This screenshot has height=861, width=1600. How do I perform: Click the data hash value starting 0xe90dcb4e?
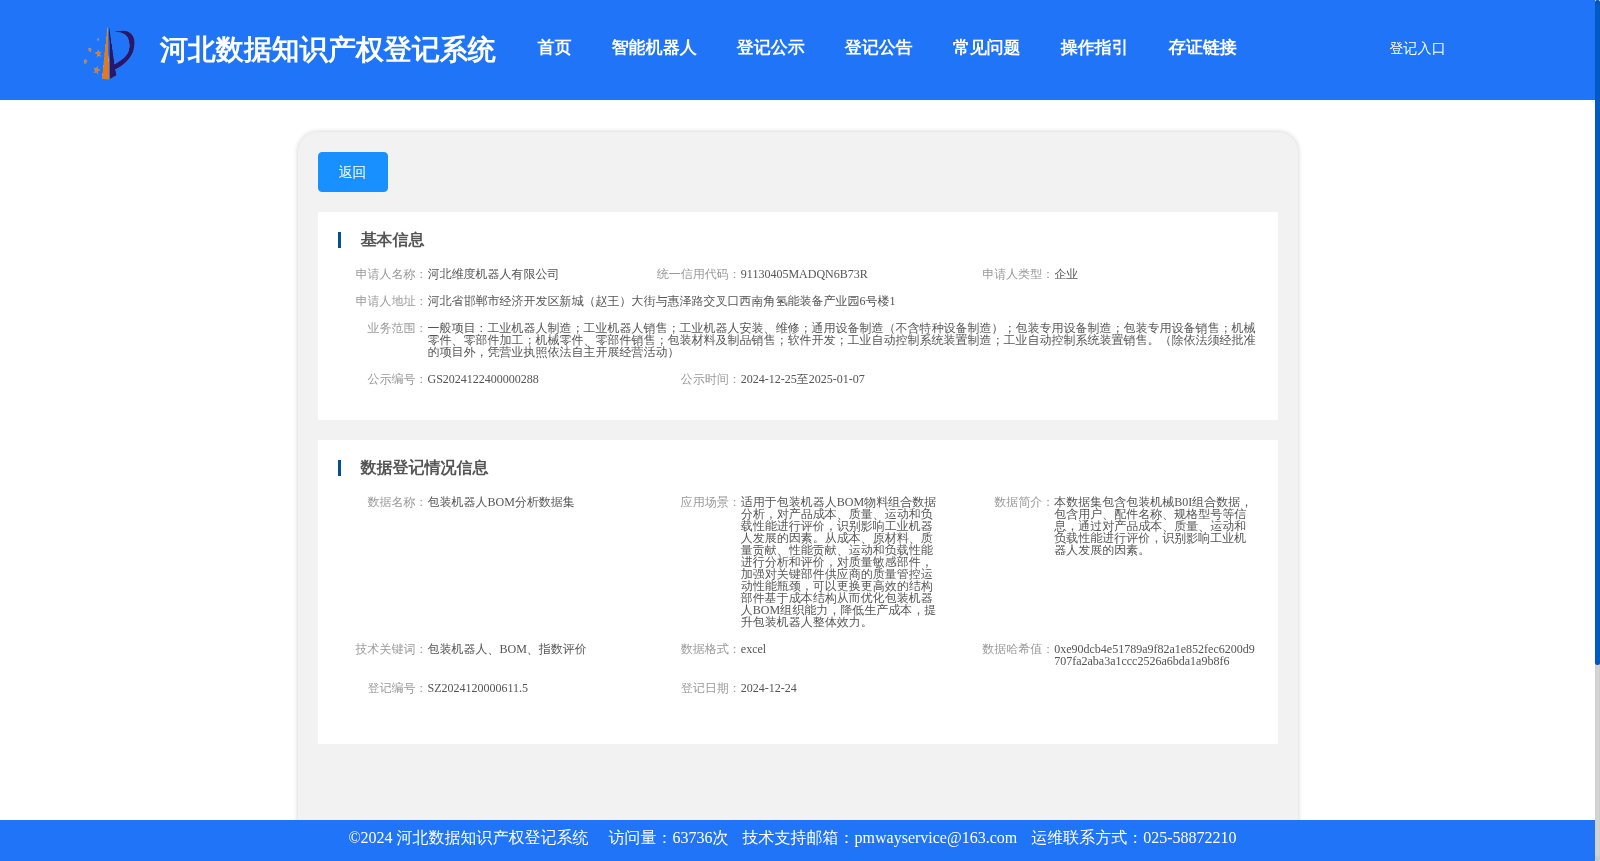tap(1154, 655)
